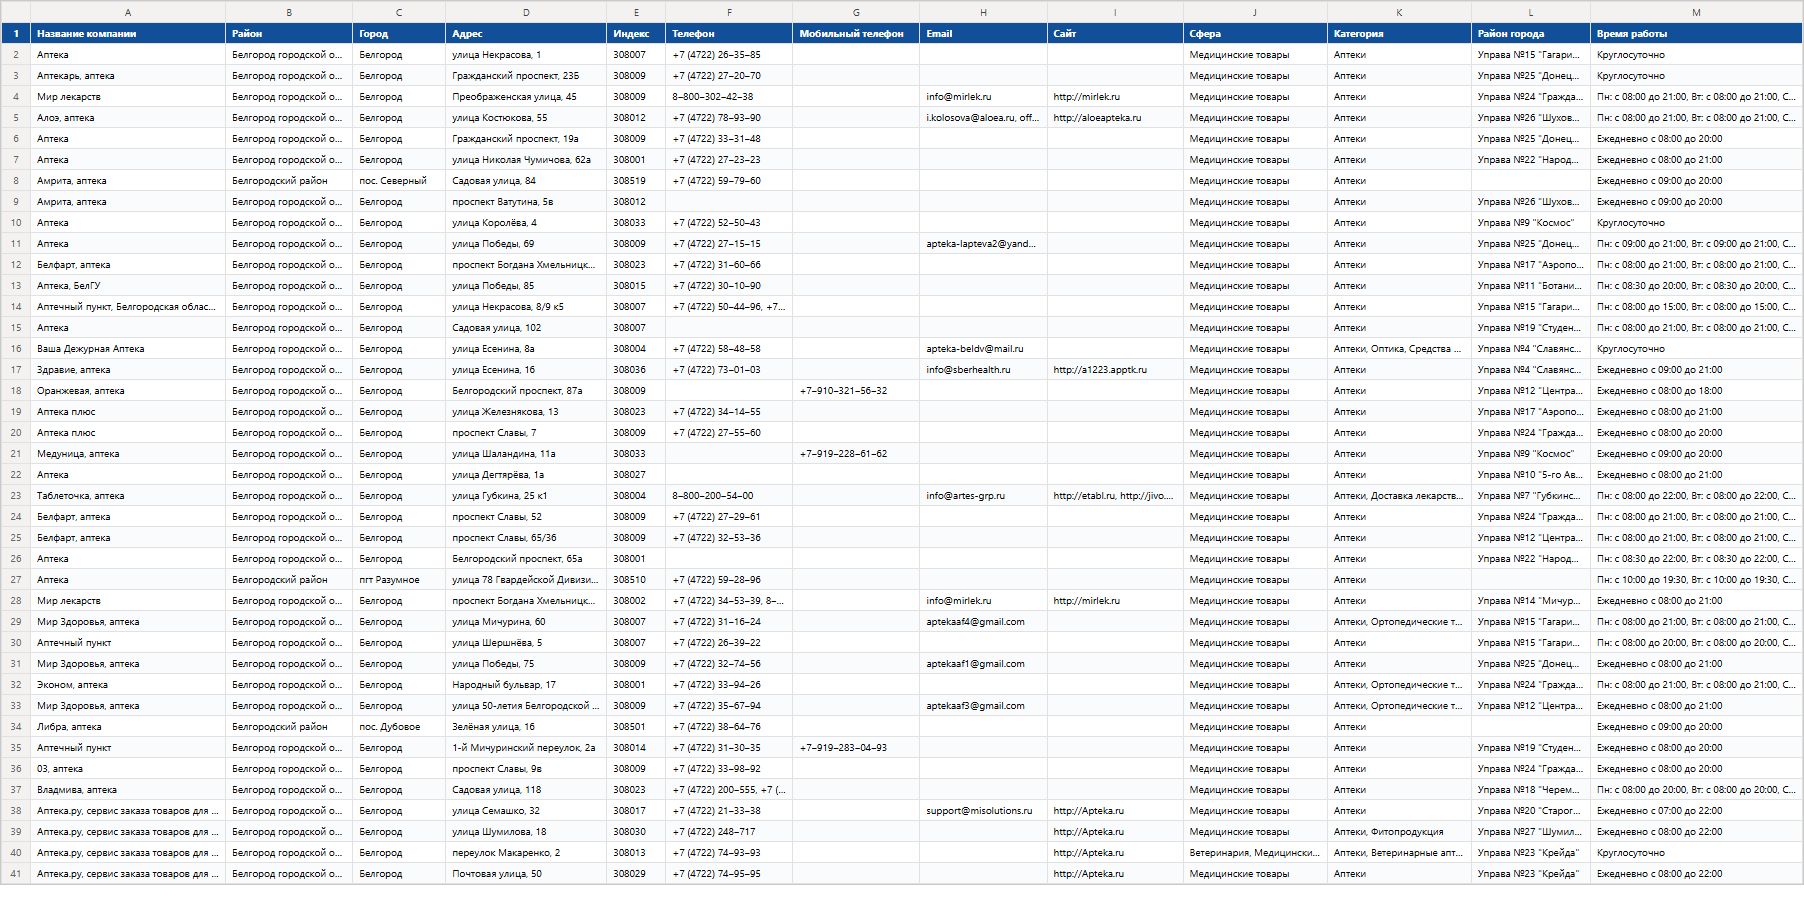Select row number 16 header

15,349
